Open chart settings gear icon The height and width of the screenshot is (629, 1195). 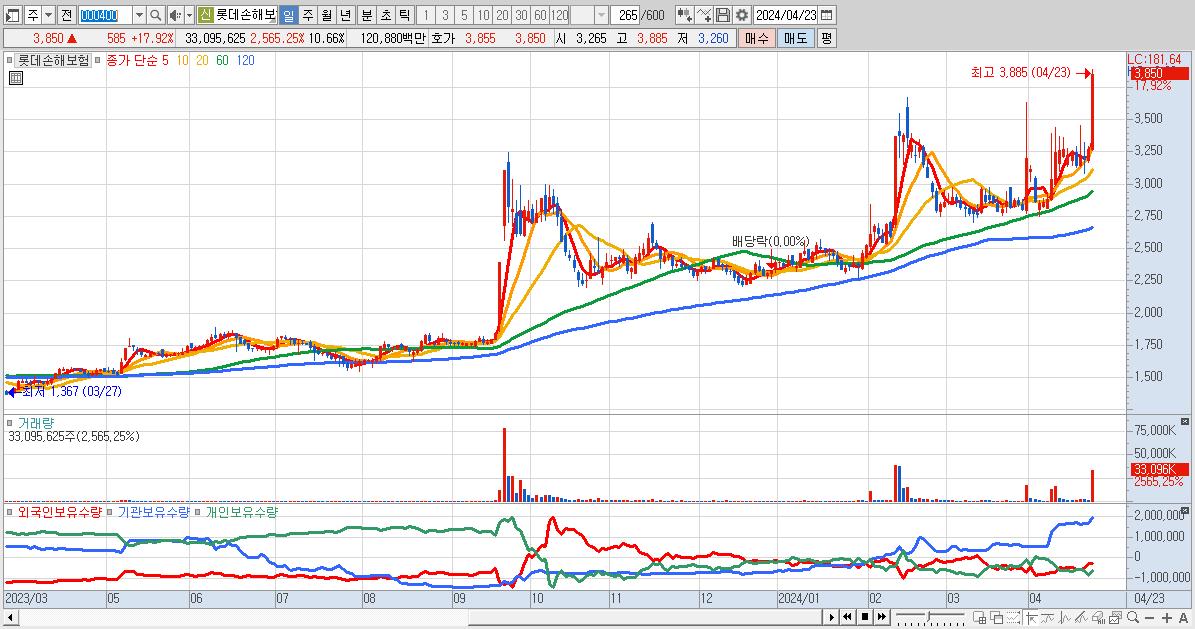742,14
